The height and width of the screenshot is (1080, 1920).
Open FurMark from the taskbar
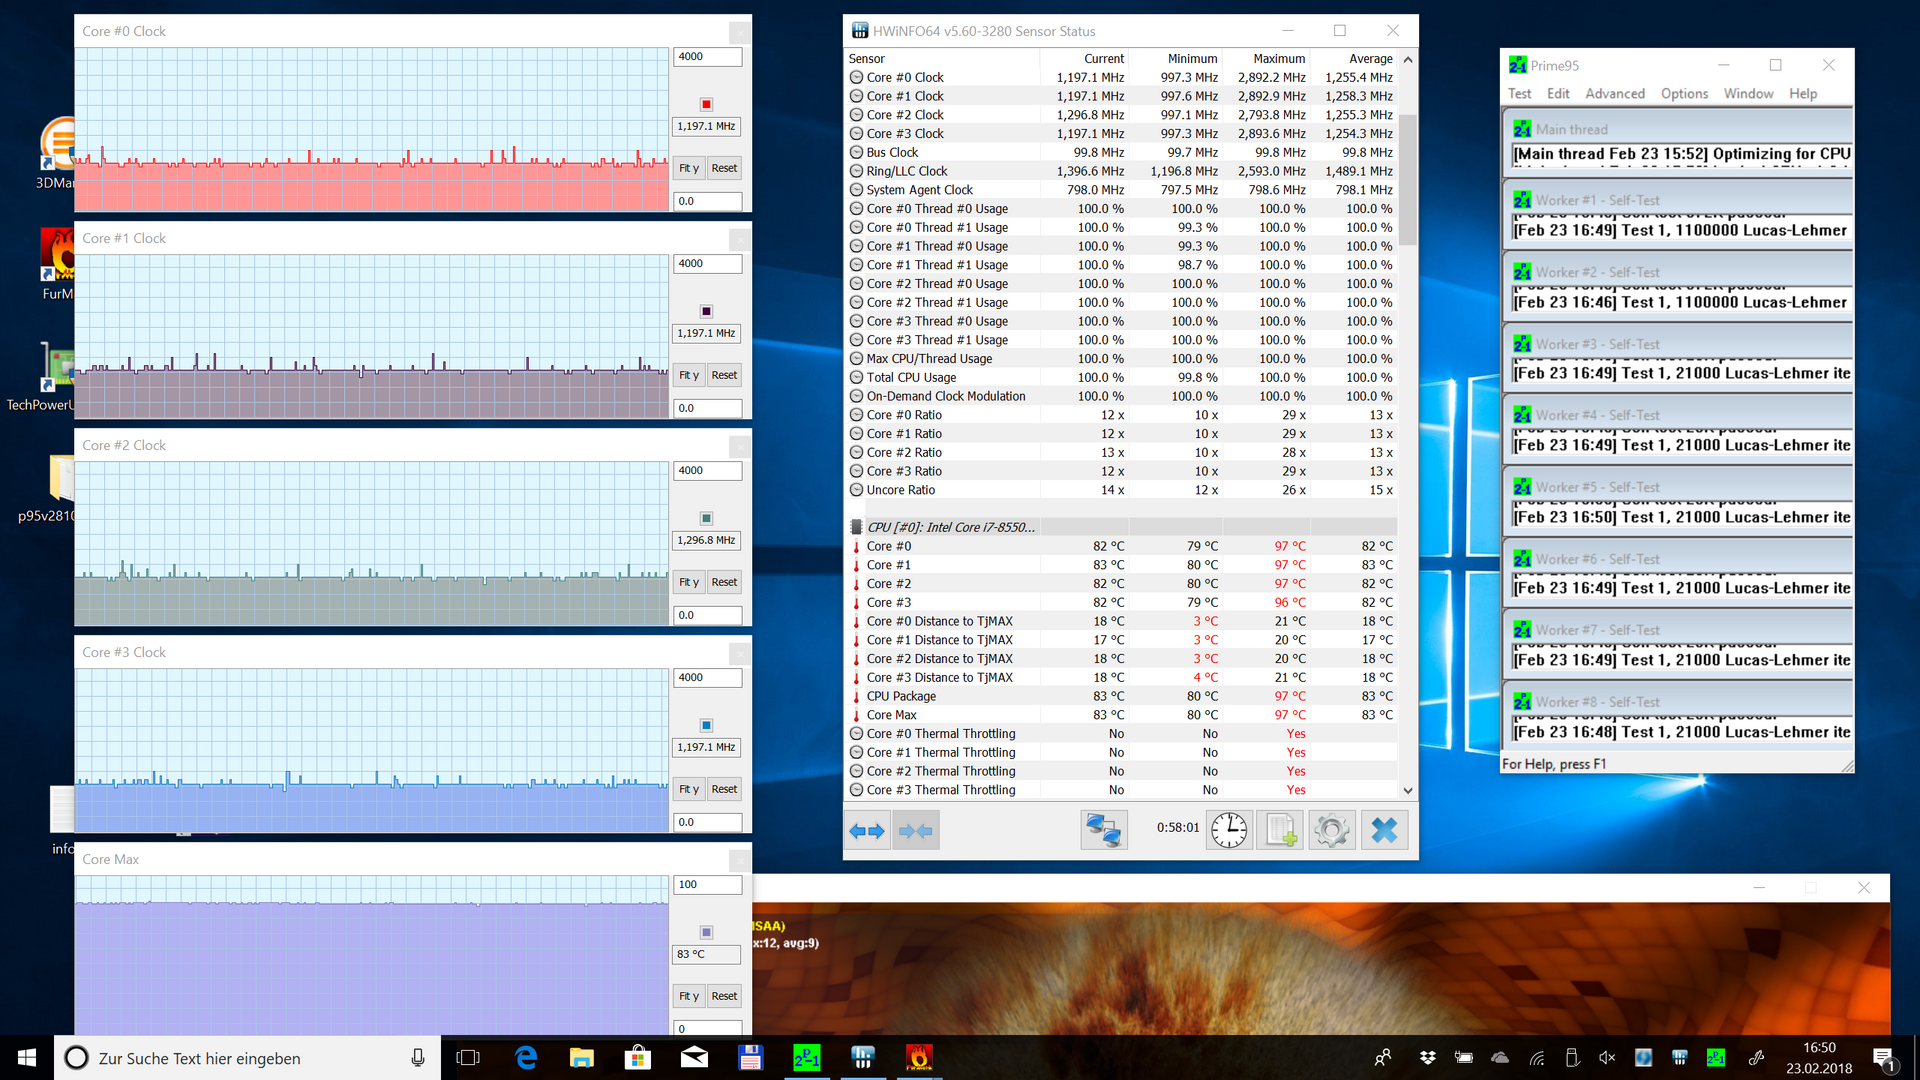pos(918,1058)
